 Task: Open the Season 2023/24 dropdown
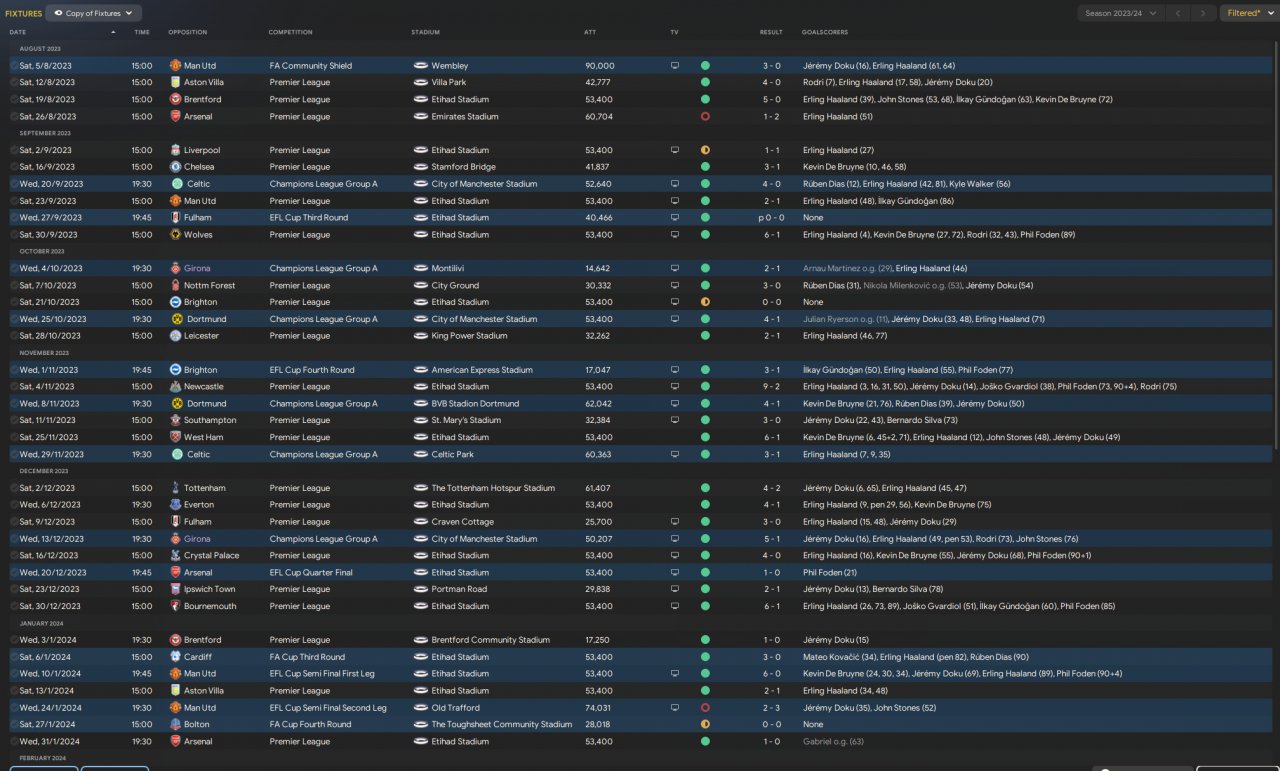[1120, 13]
